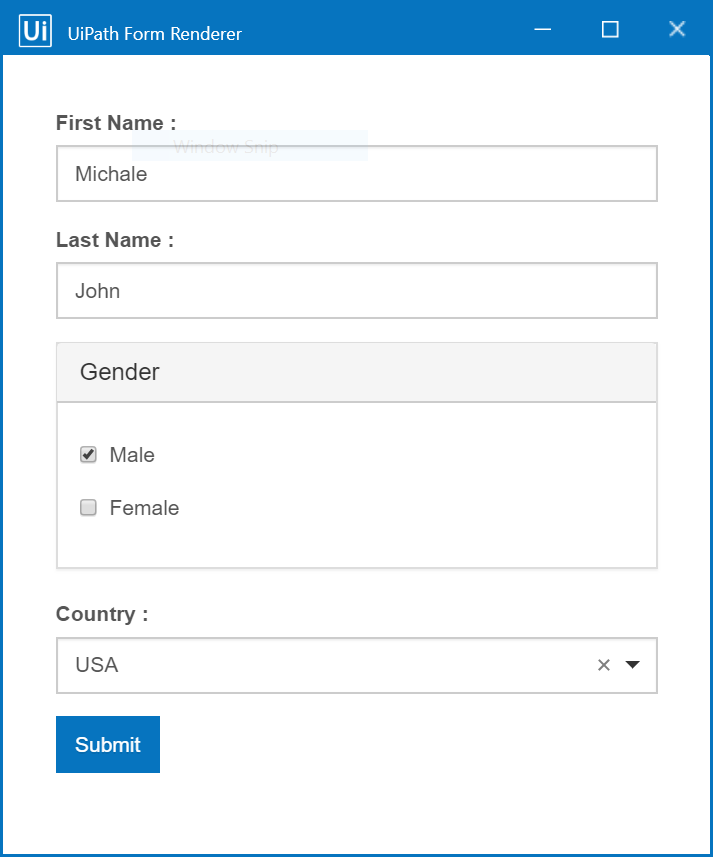Image resolution: width=713 pixels, height=857 pixels.
Task: Click the UiPath logo in the title bar
Action: [x=34, y=29]
